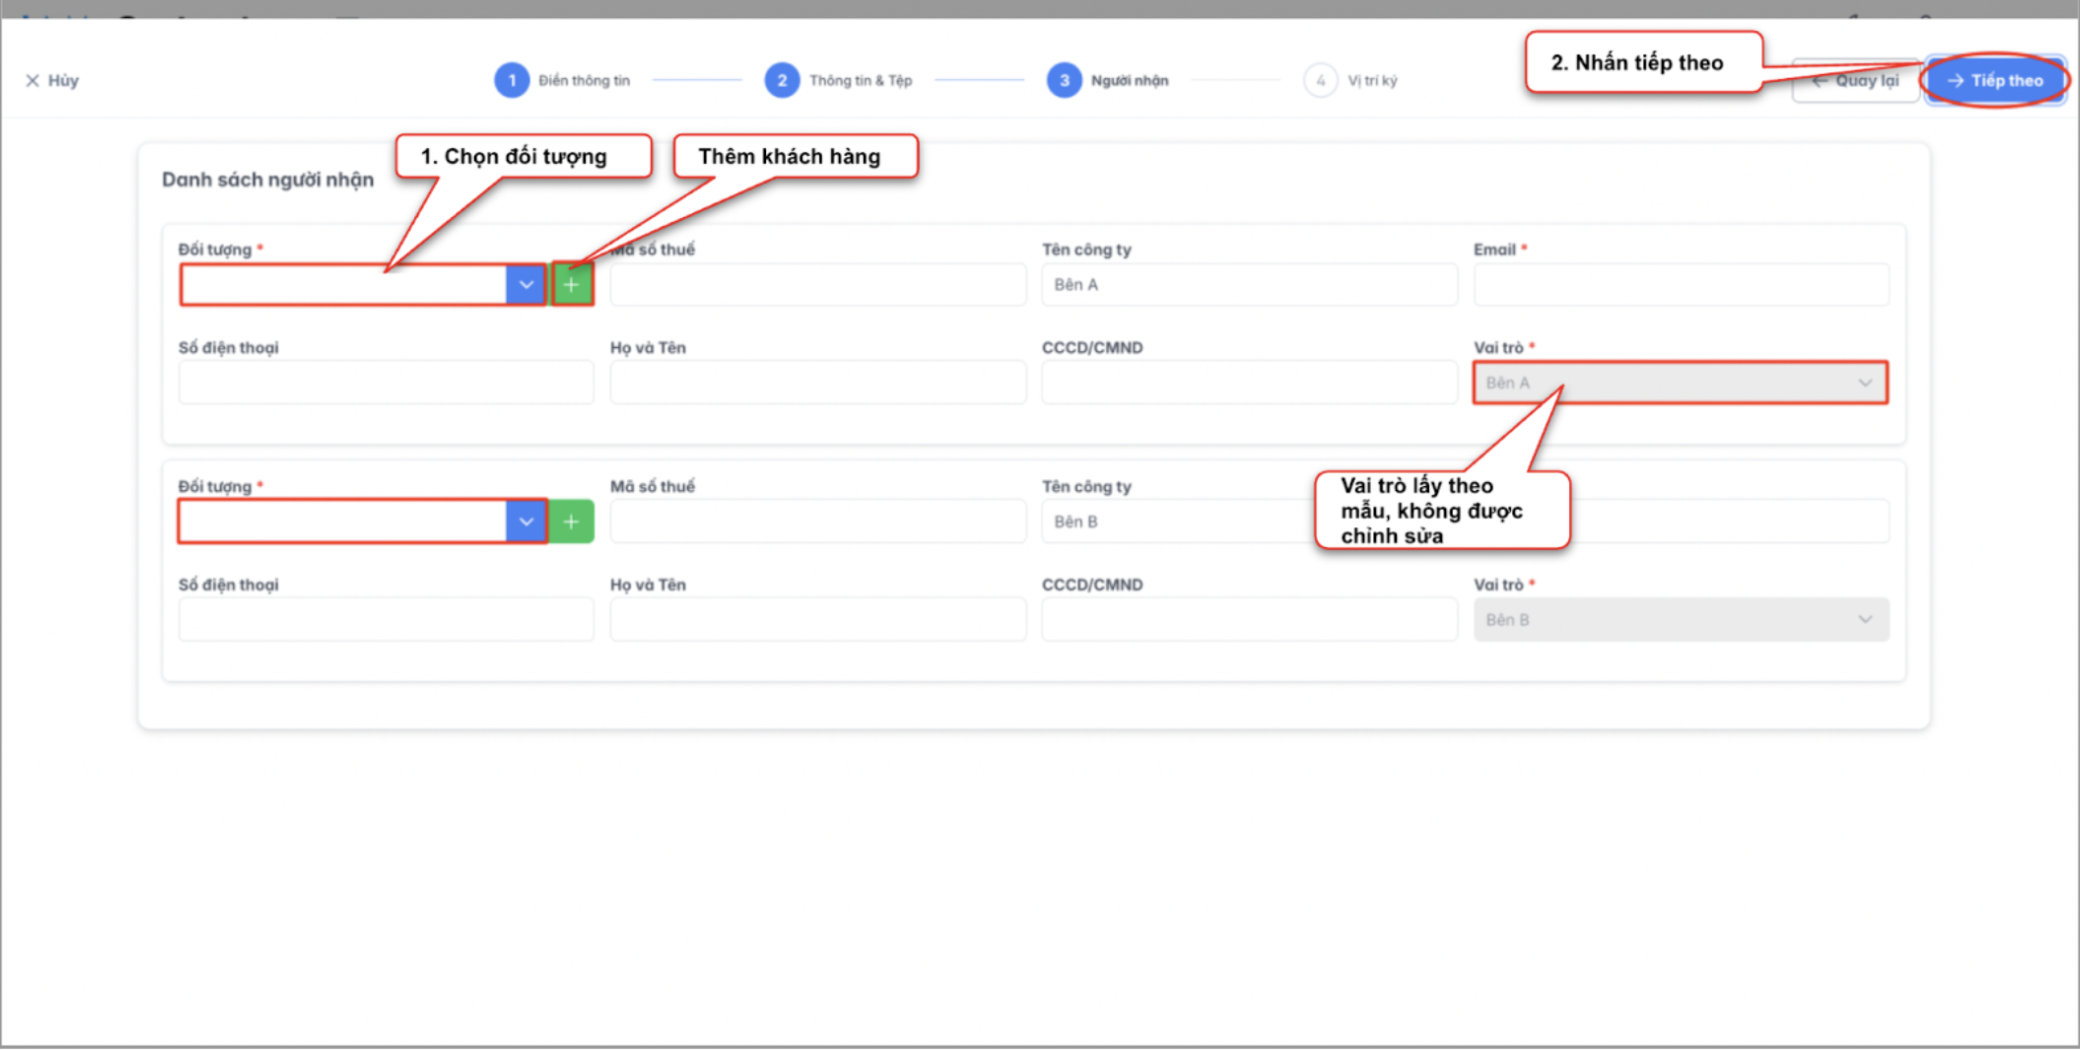This screenshot has width=2080, height=1050.
Task: Click the X Hủy cancel icon
Action: click(x=33, y=81)
